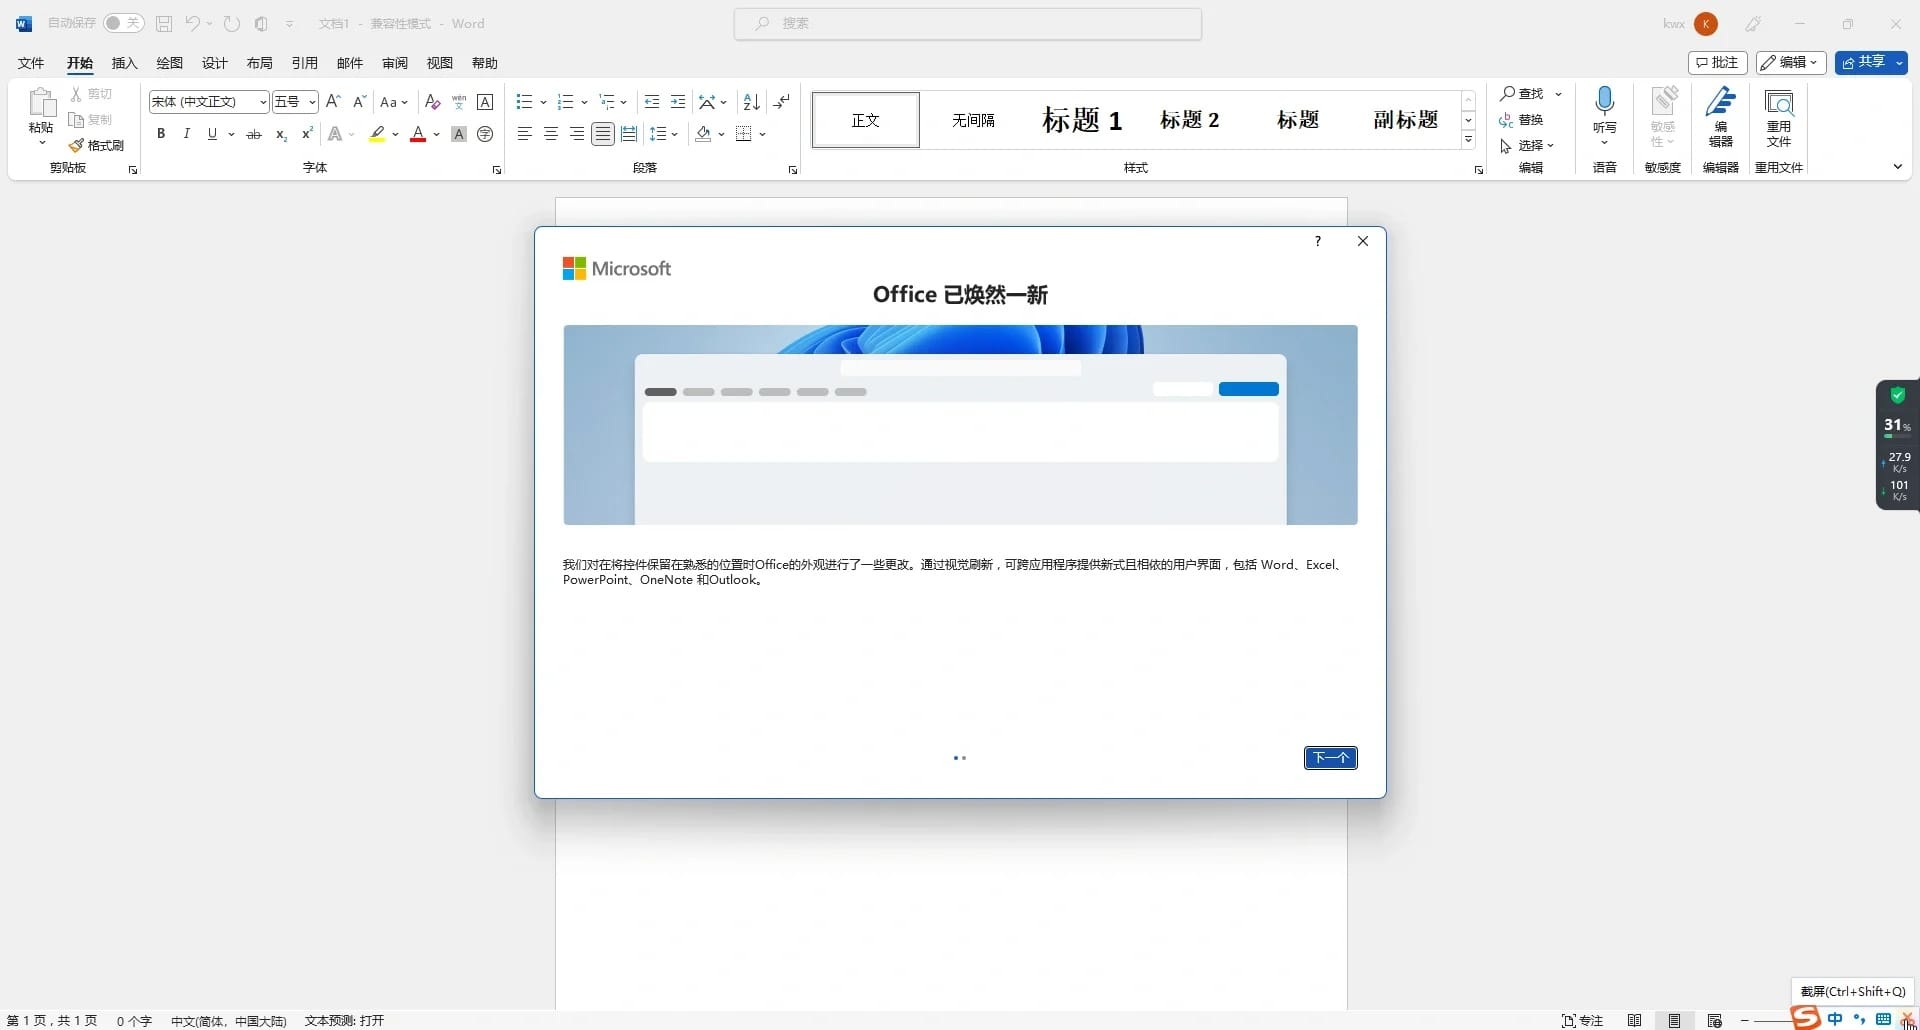Click the Format Painter tool
Screen dimensions: 1920x1030
click(x=97, y=145)
